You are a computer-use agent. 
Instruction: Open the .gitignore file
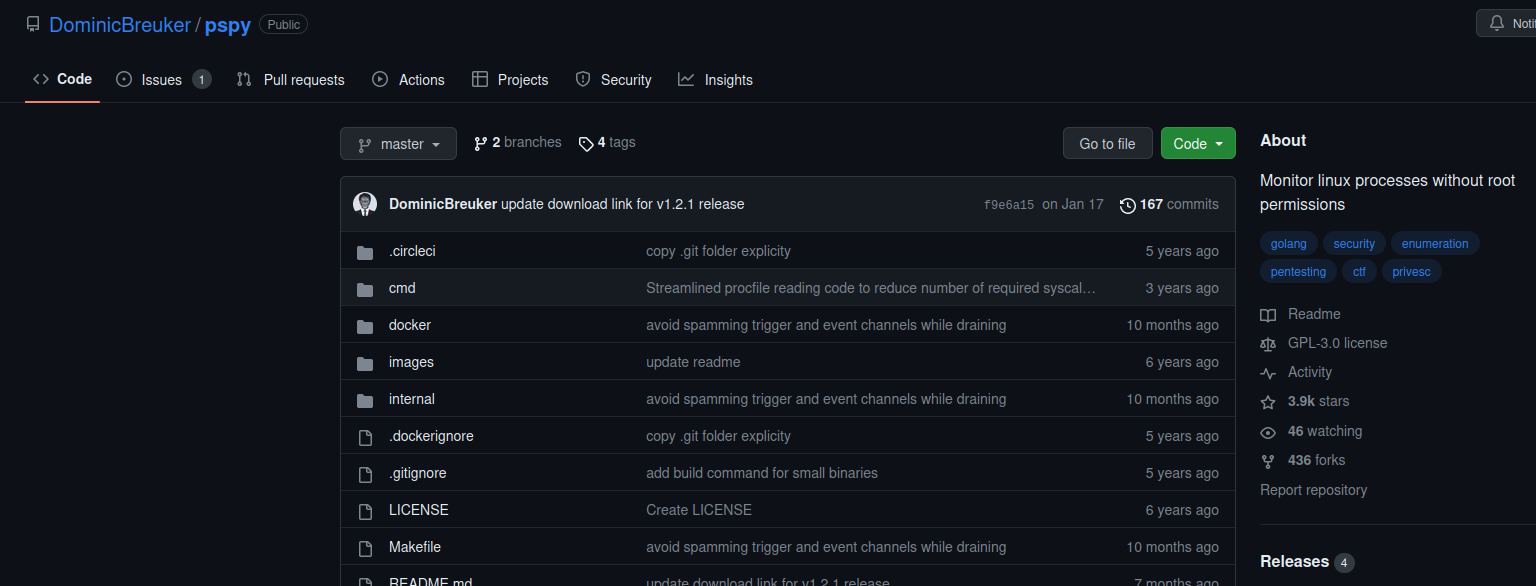pyautogui.click(x=418, y=473)
